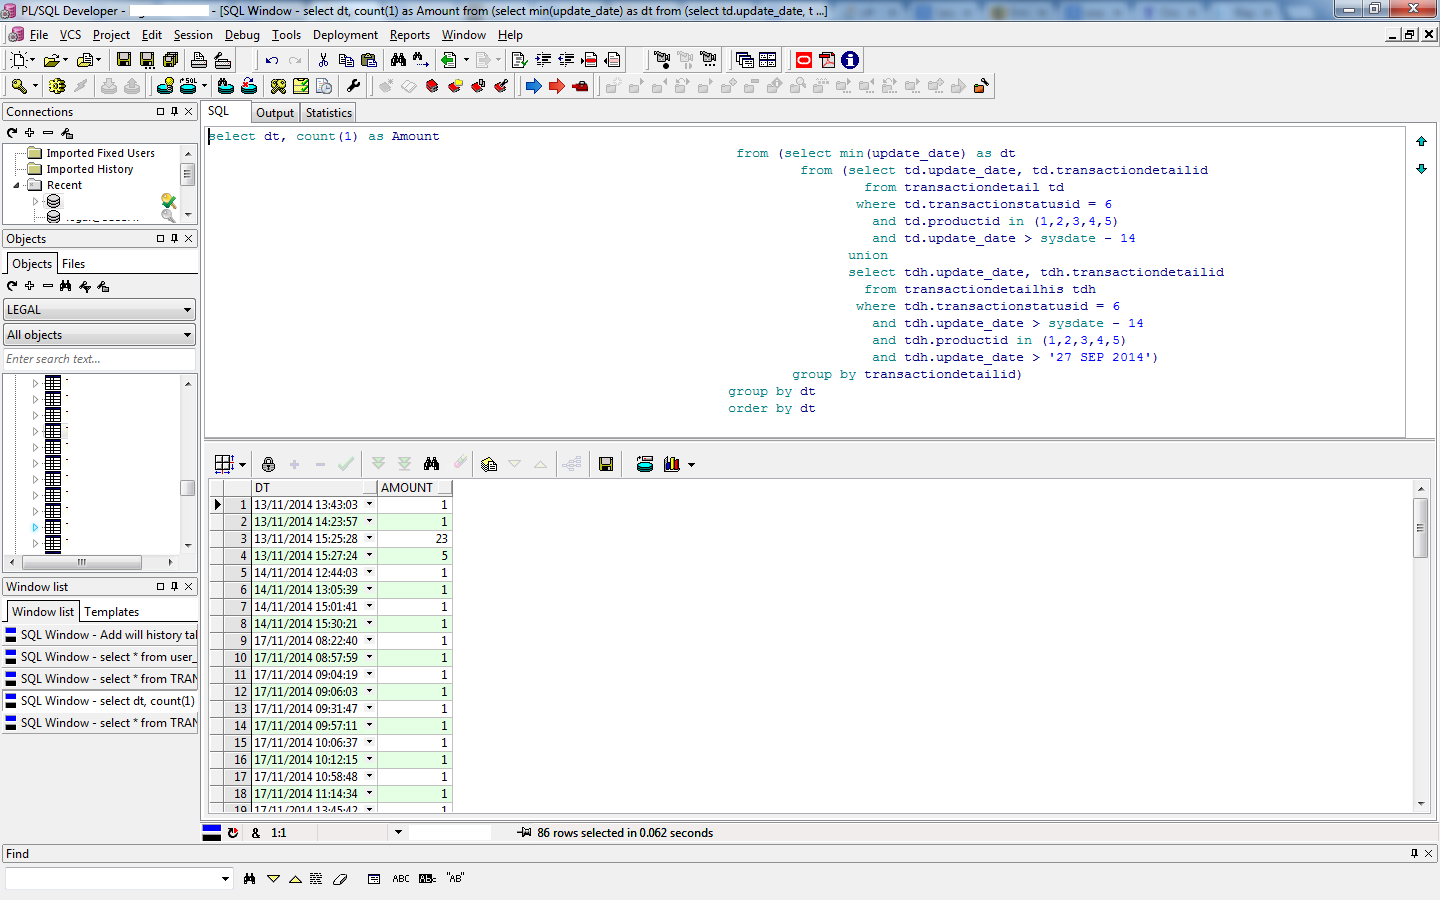Expand the Recent connections tree node
Viewport: 1440px width, 900px height.
(17, 185)
